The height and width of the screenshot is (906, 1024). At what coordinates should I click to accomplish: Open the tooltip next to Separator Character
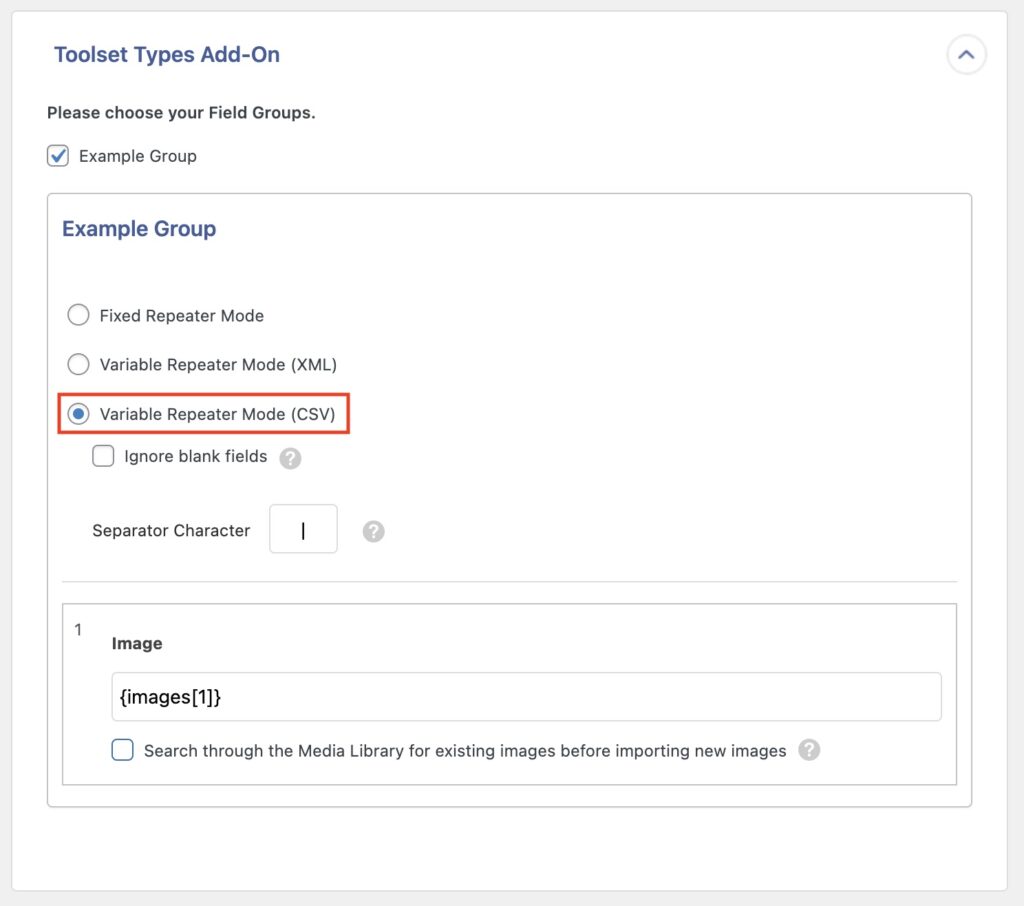click(x=374, y=531)
